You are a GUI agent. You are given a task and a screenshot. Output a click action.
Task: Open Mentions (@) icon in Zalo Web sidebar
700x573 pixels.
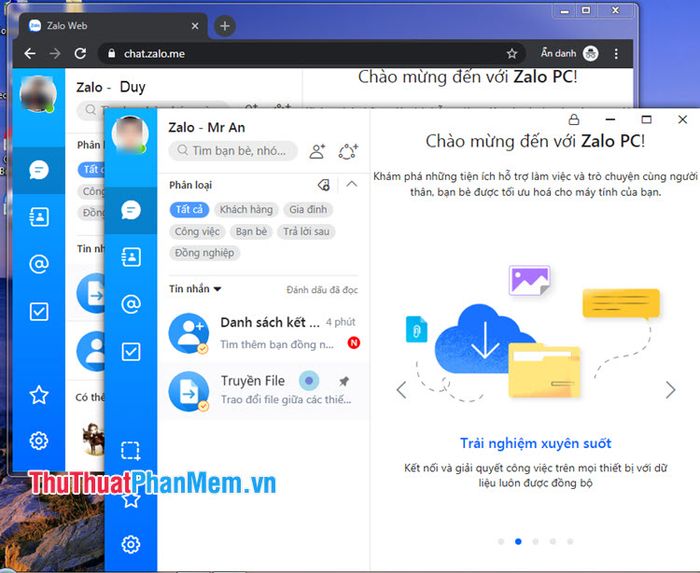pyautogui.click(x=39, y=264)
